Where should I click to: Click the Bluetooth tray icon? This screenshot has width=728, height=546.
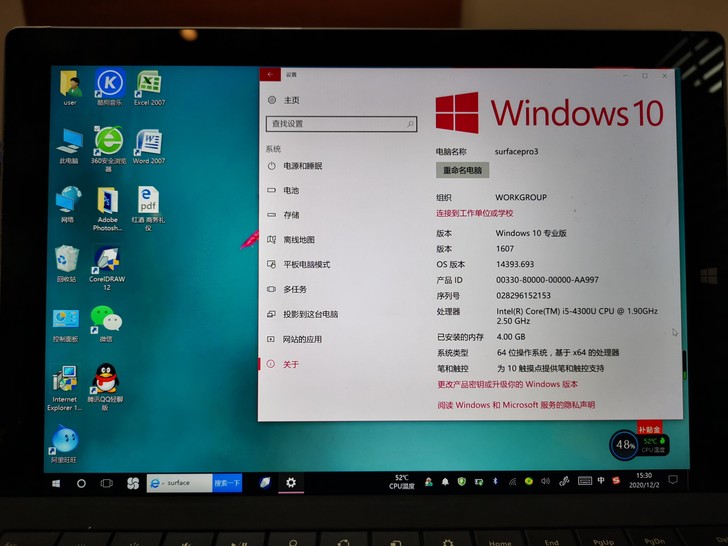pos(495,481)
